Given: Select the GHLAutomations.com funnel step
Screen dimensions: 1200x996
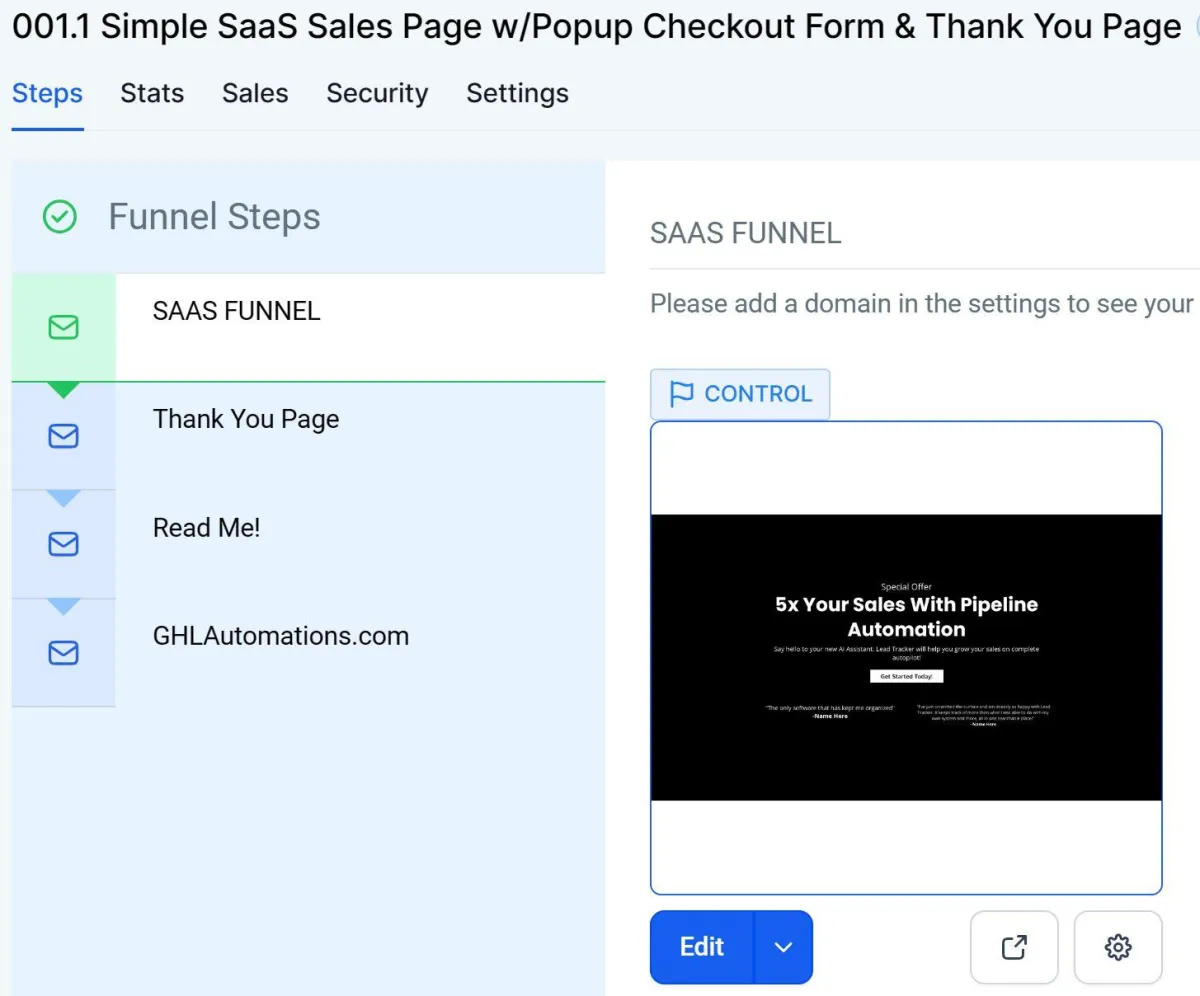Looking at the screenshot, I should tap(308, 653).
